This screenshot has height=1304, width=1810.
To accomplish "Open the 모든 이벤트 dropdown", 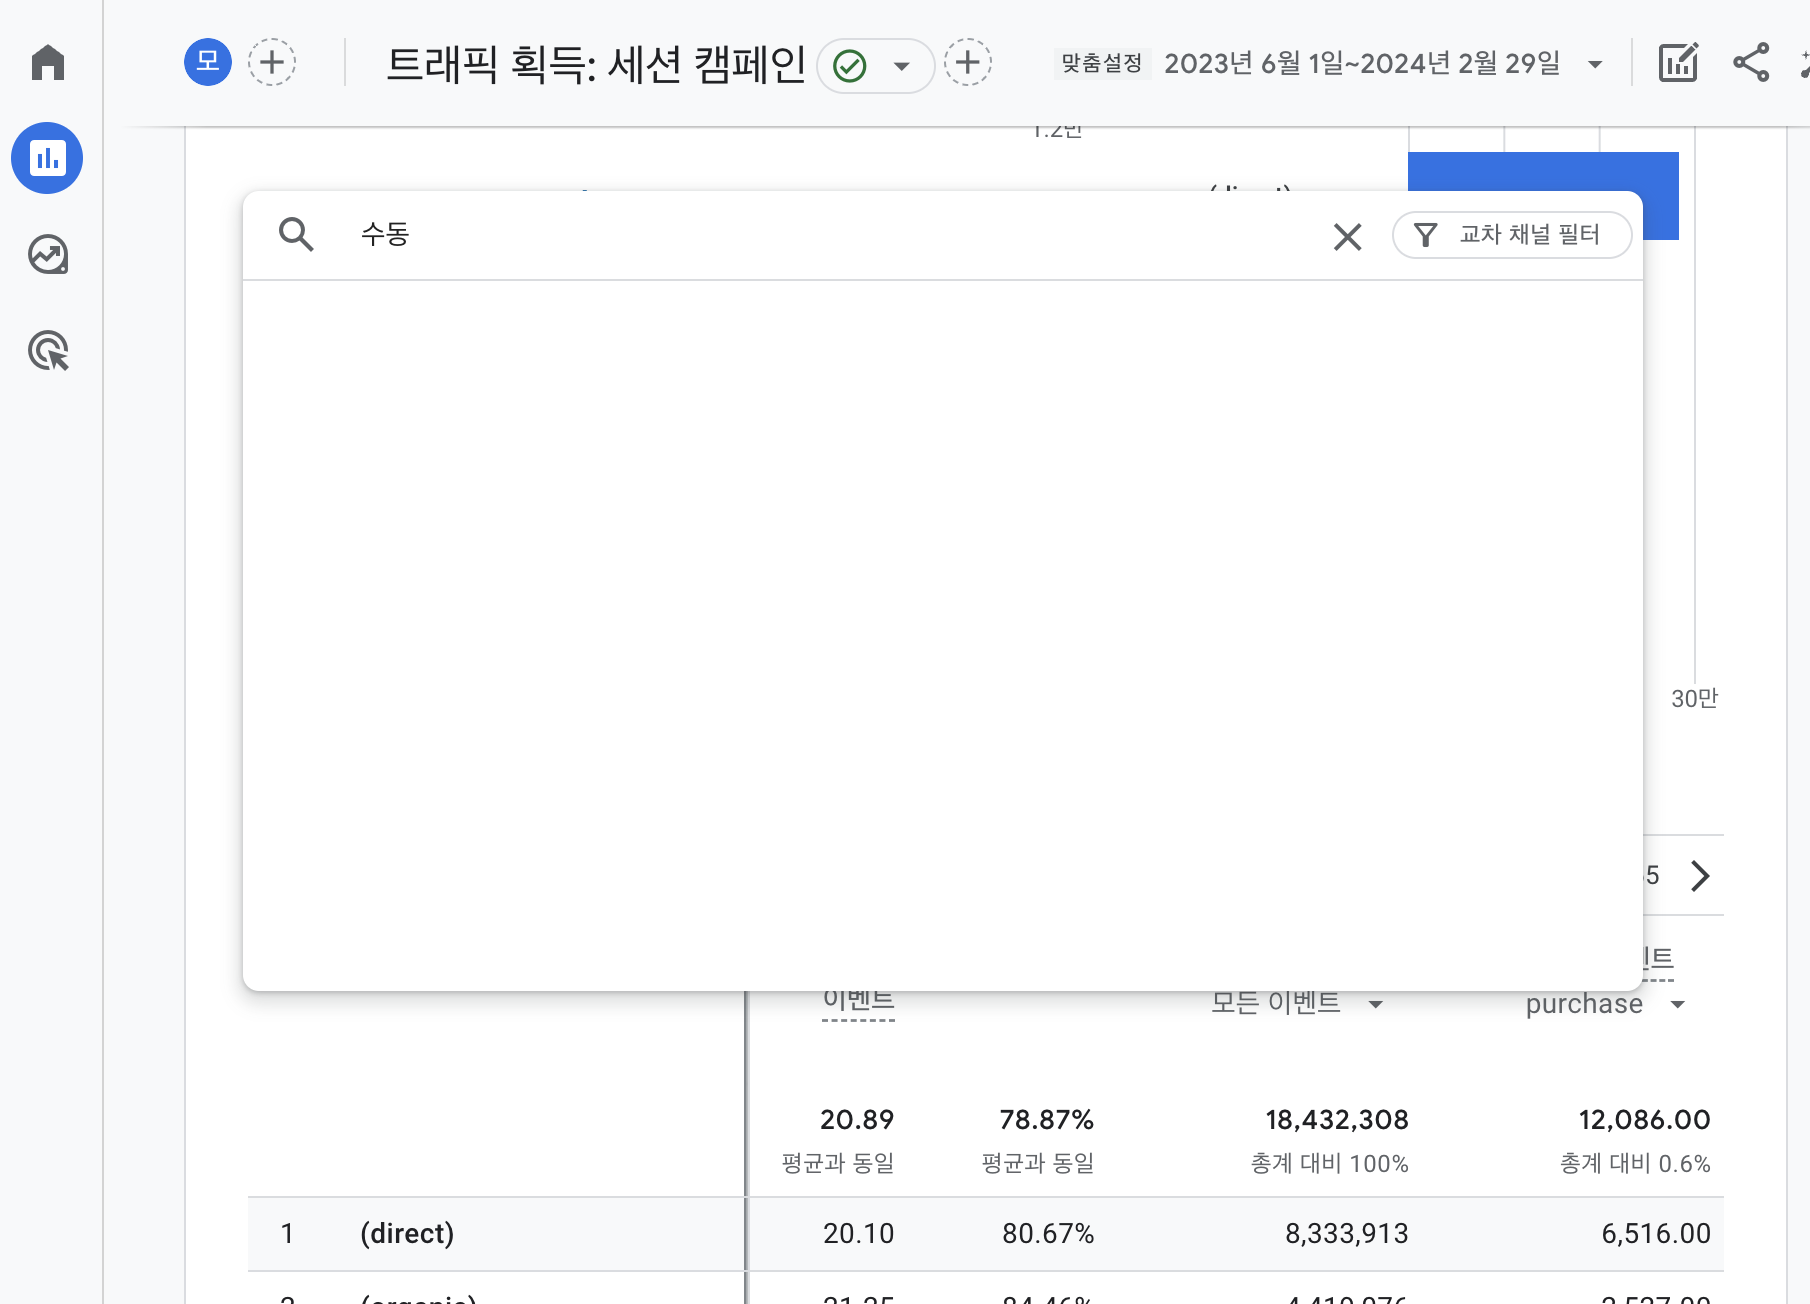I will (x=1297, y=1003).
